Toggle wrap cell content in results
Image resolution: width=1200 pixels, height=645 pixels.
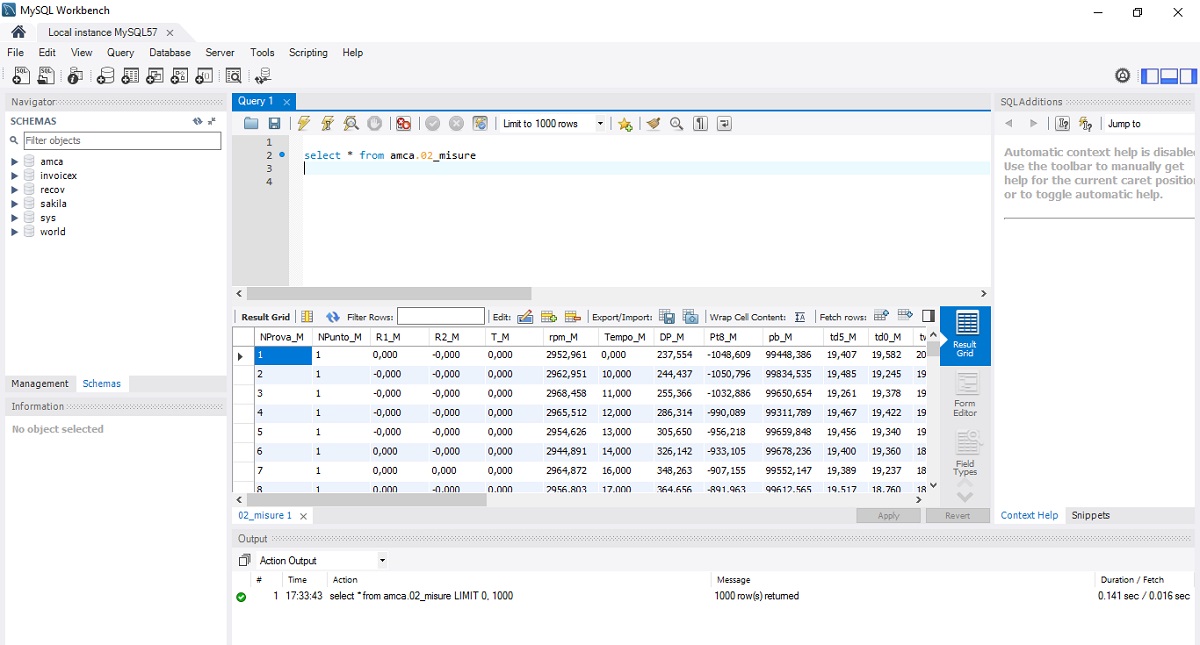point(800,317)
